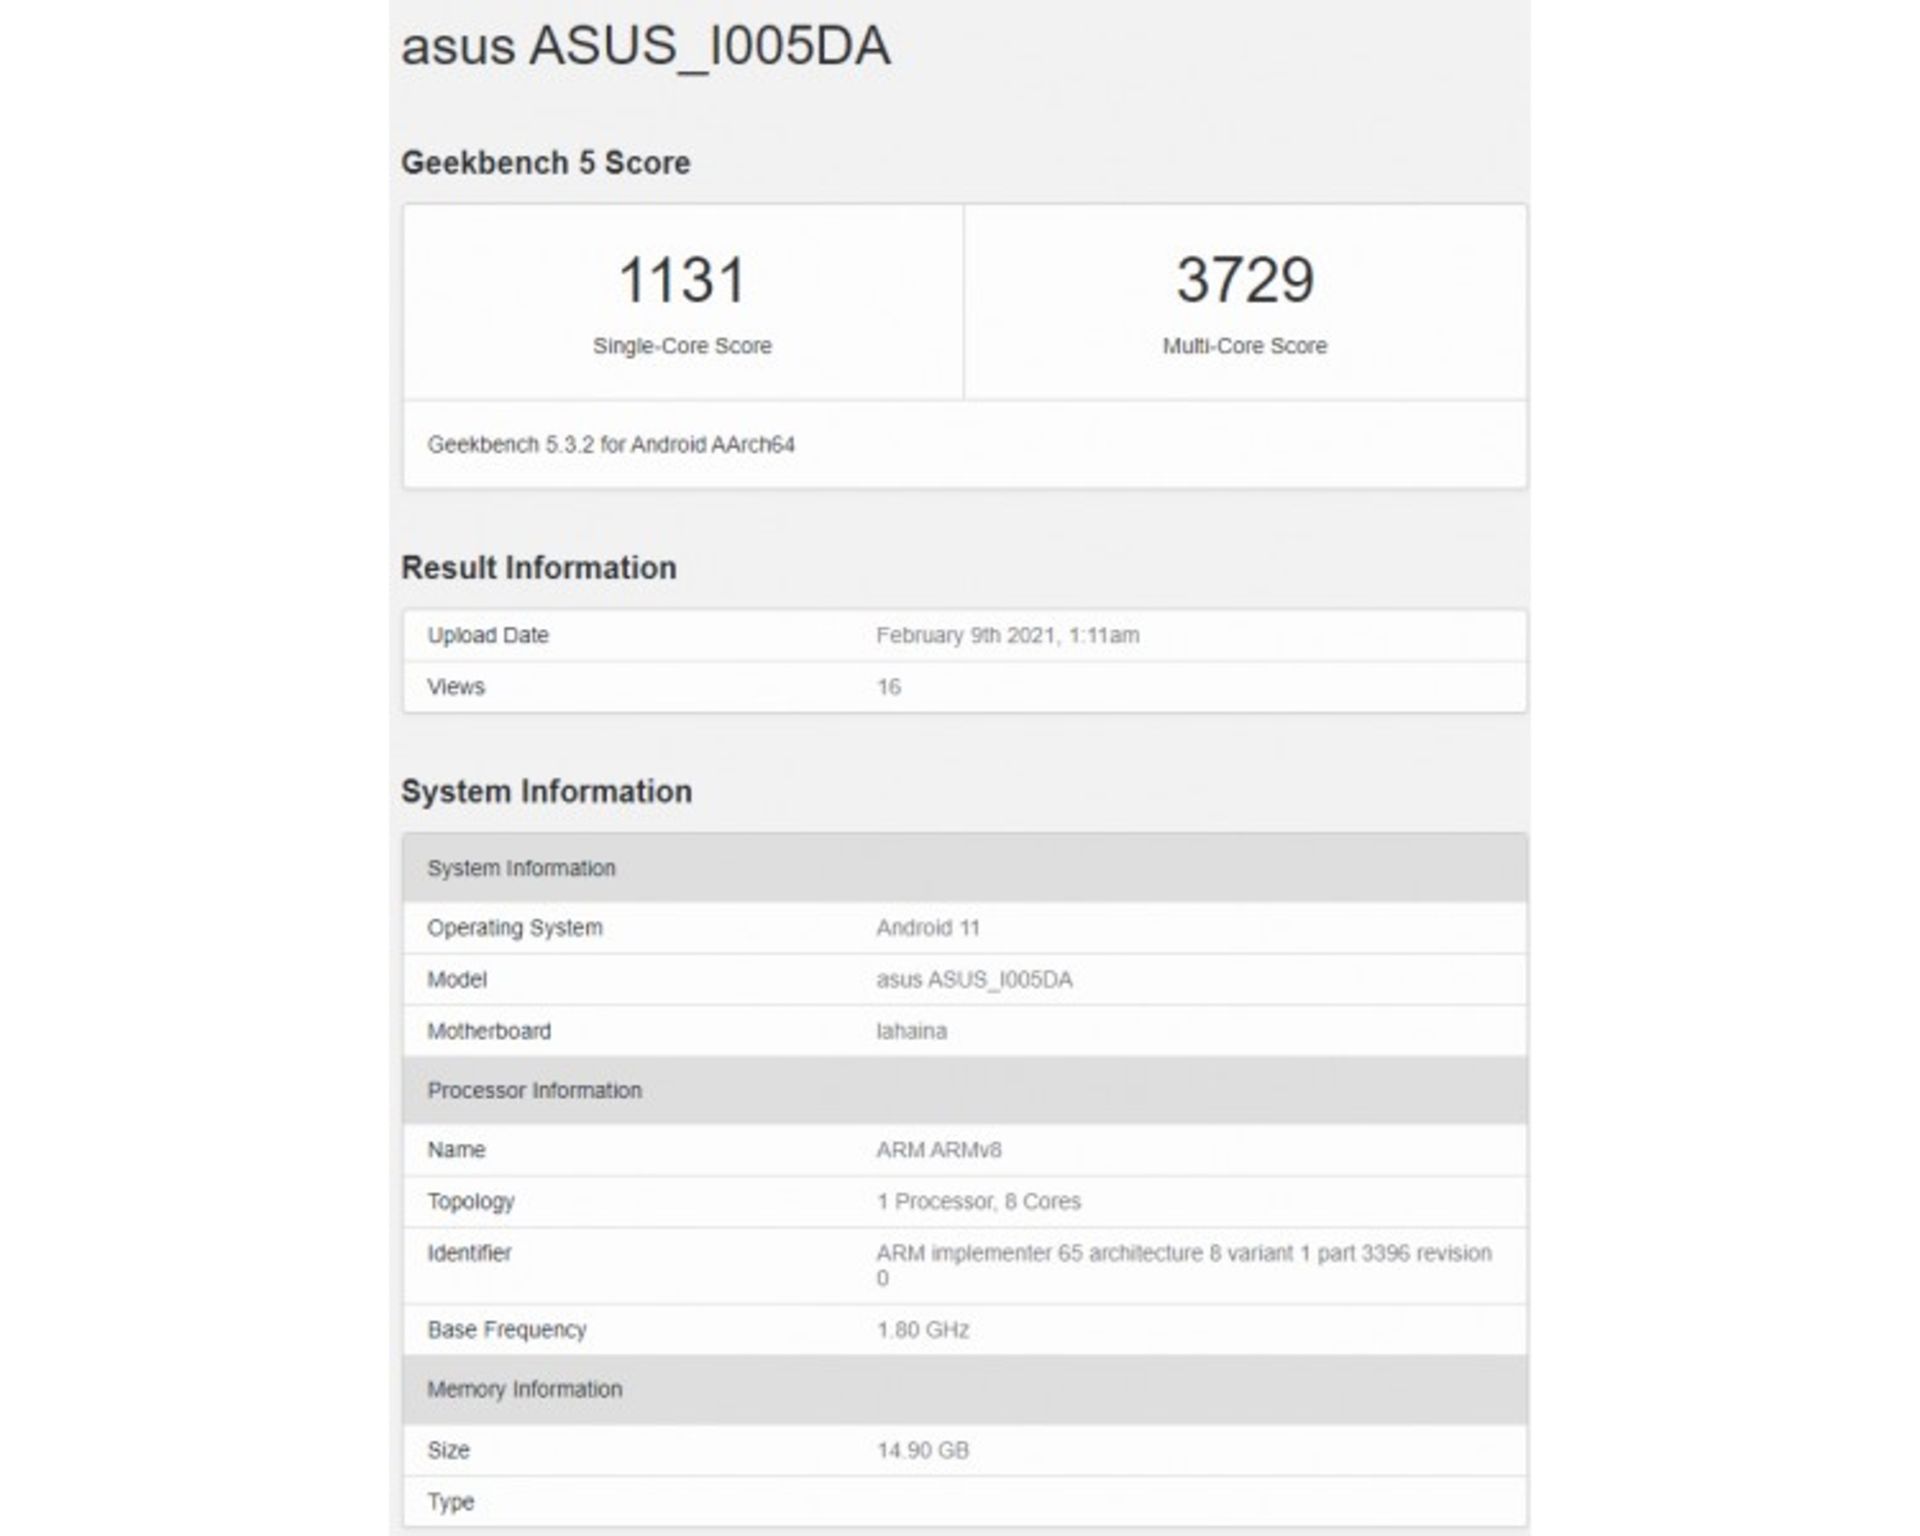
Task: Click the Result Information heading
Action: click(538, 568)
